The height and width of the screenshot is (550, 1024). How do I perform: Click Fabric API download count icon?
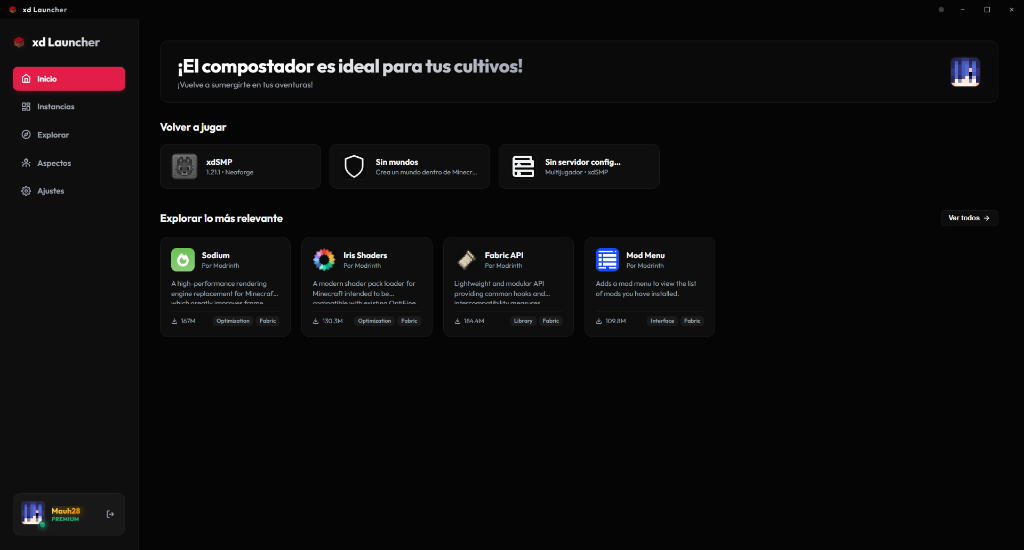(457, 321)
